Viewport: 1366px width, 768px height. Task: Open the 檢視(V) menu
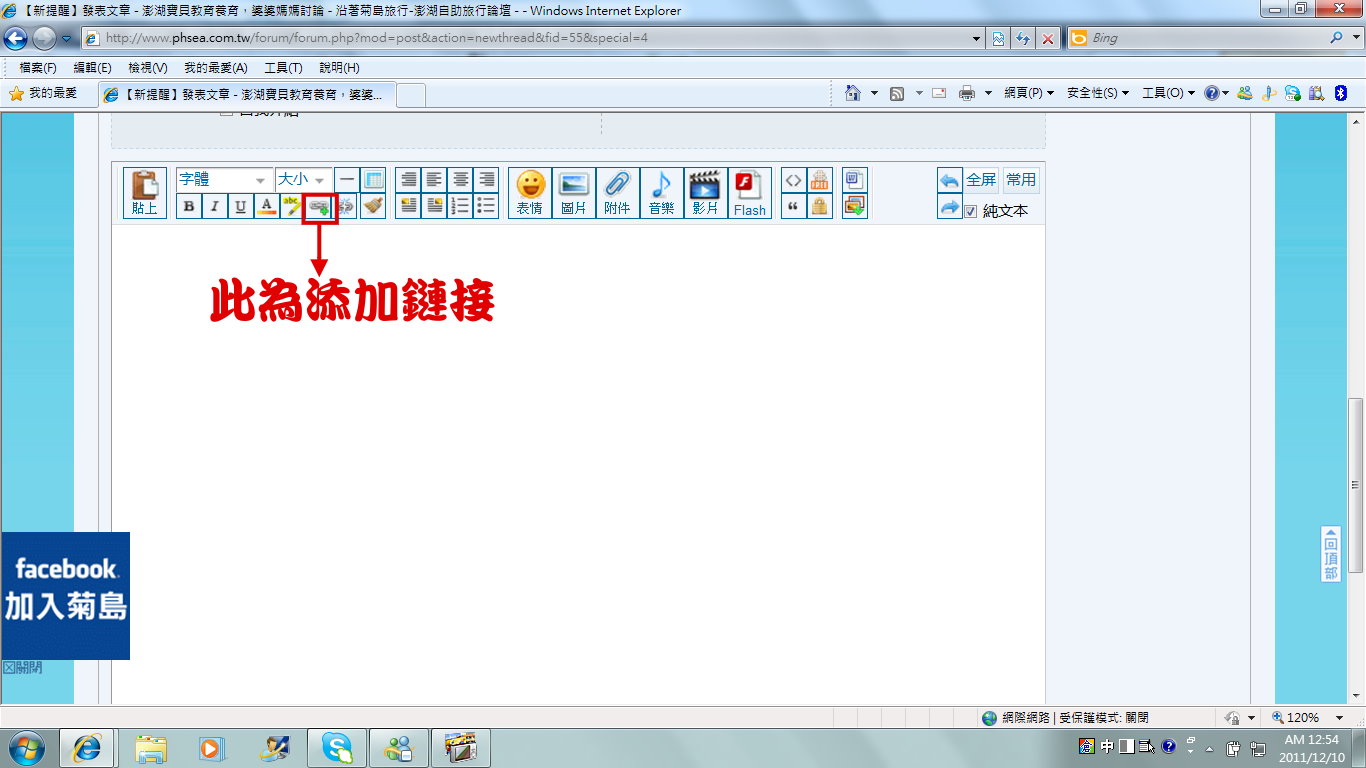[147, 68]
